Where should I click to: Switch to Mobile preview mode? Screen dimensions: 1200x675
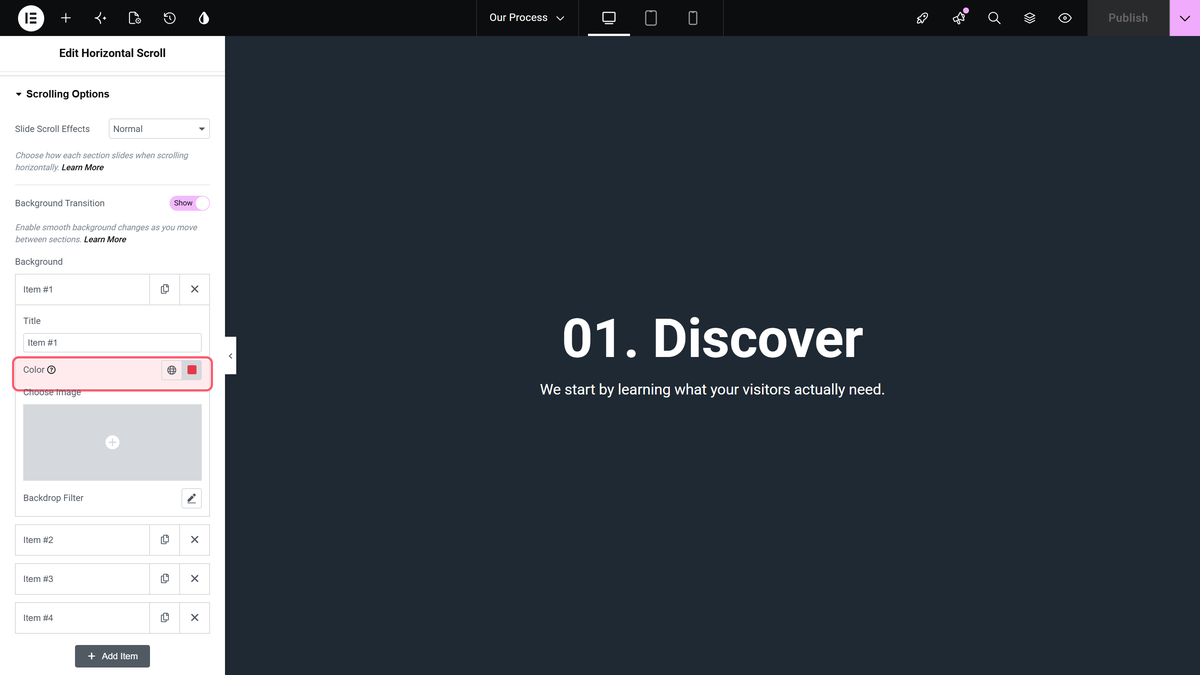point(693,18)
